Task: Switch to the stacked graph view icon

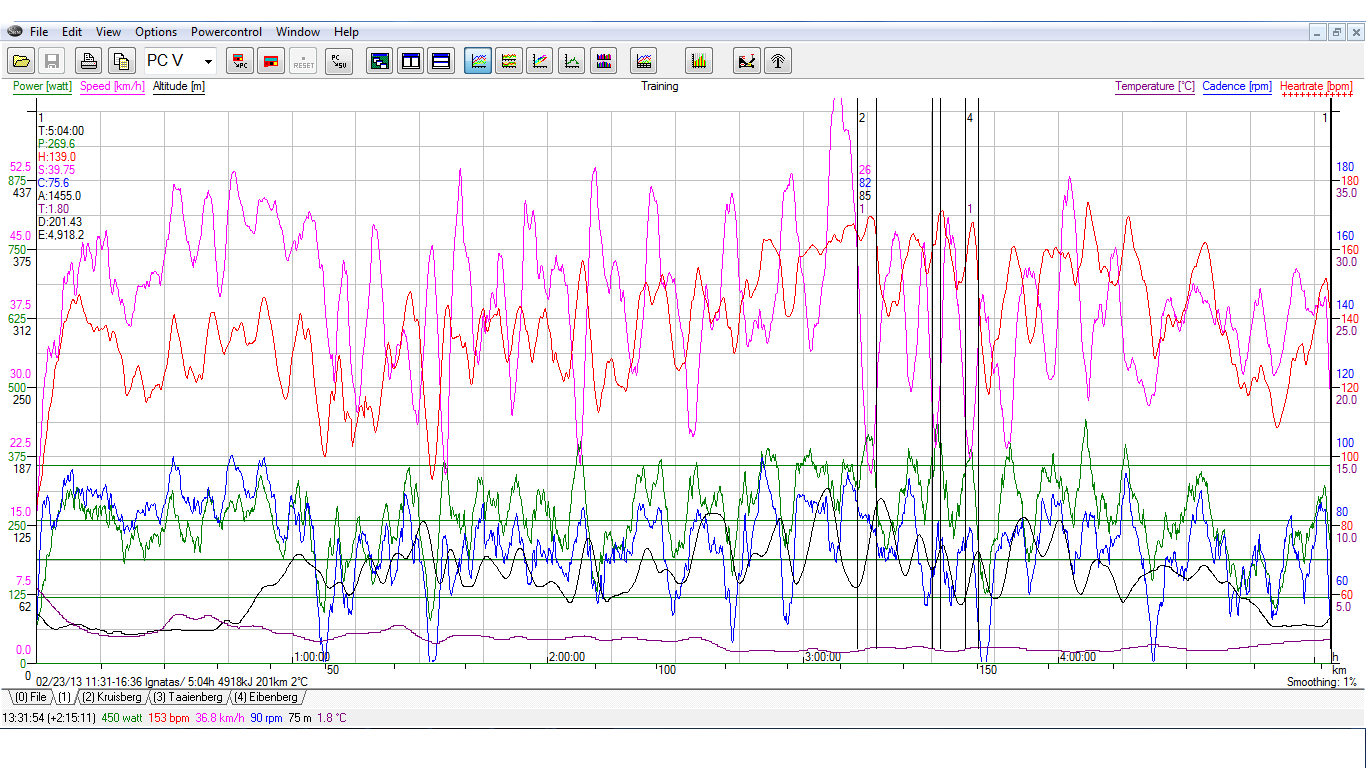Action: [x=509, y=61]
